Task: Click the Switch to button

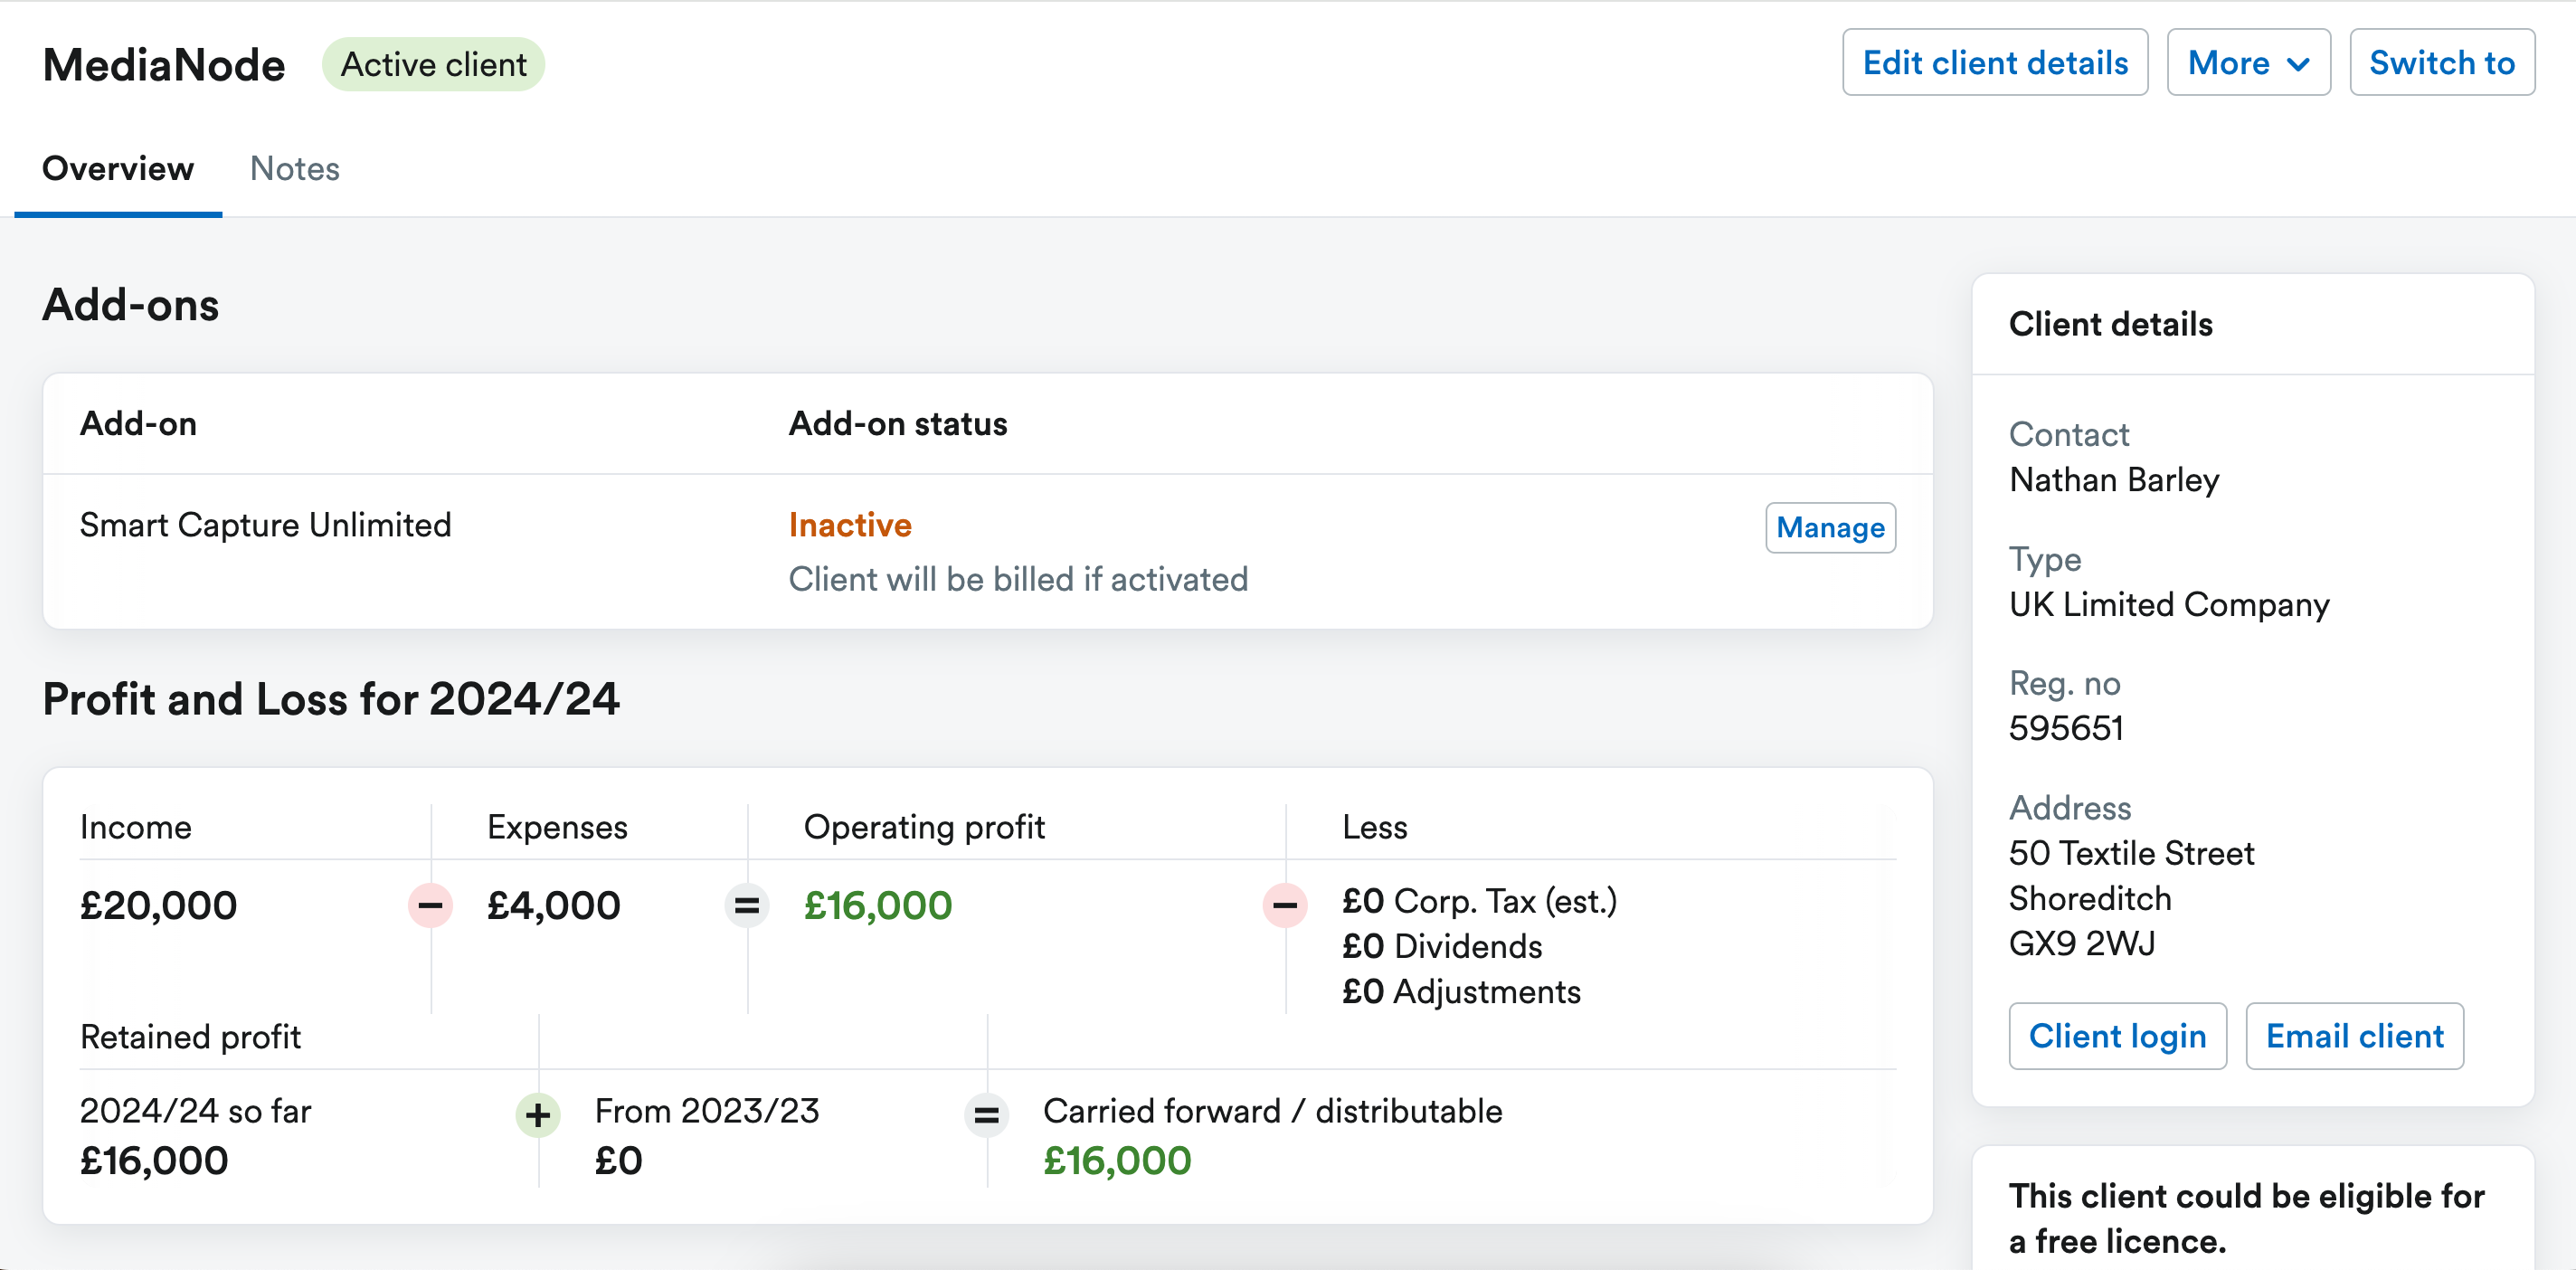Action: coord(2442,62)
